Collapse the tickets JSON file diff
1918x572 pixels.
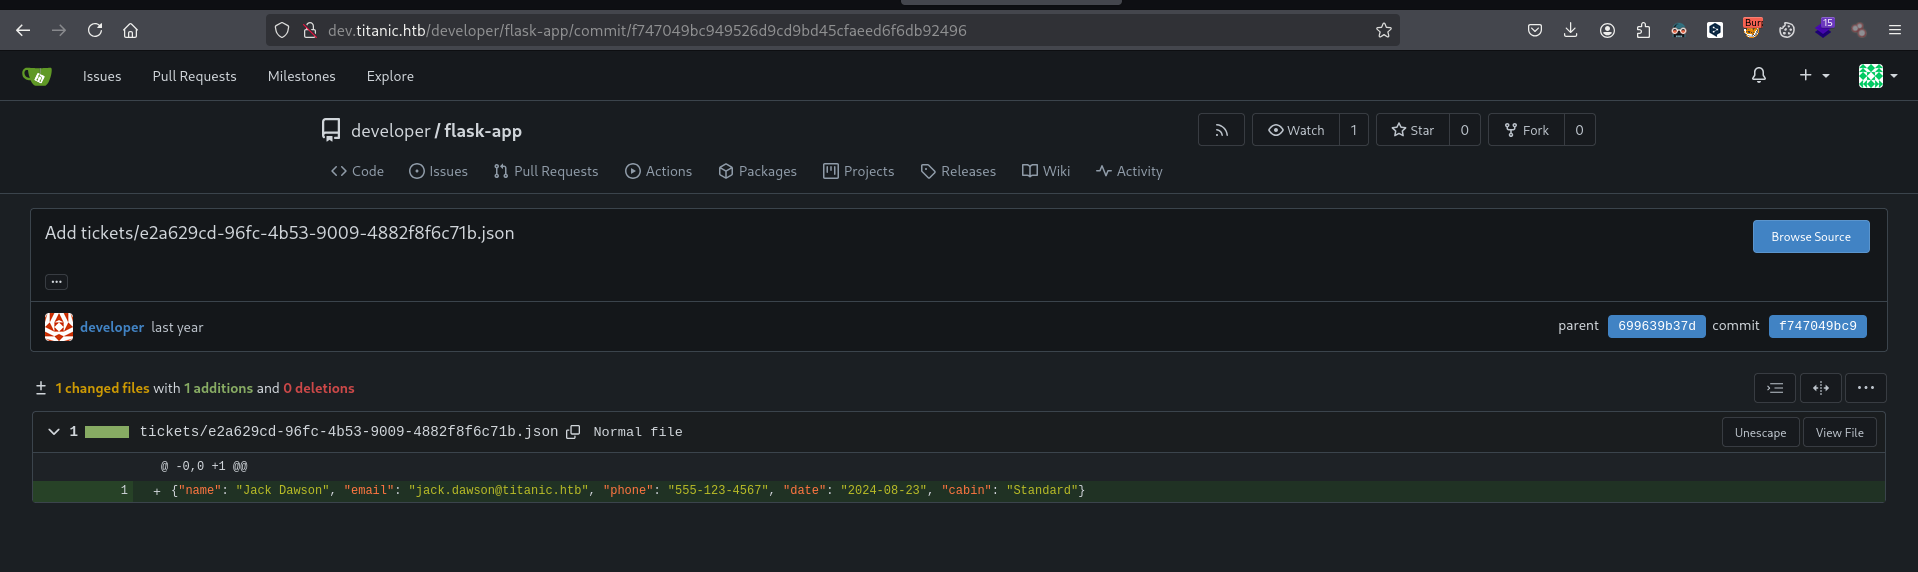54,432
